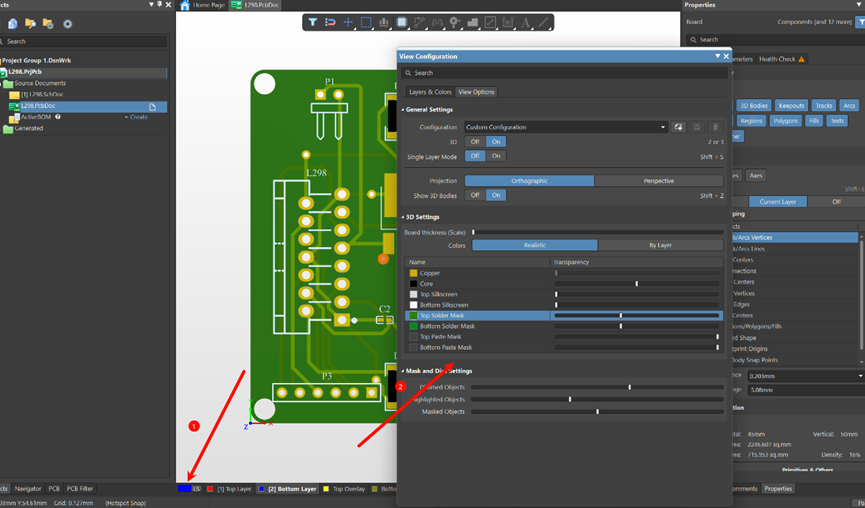Open the align objects tool
The width and height of the screenshot is (865, 508).
383,23
